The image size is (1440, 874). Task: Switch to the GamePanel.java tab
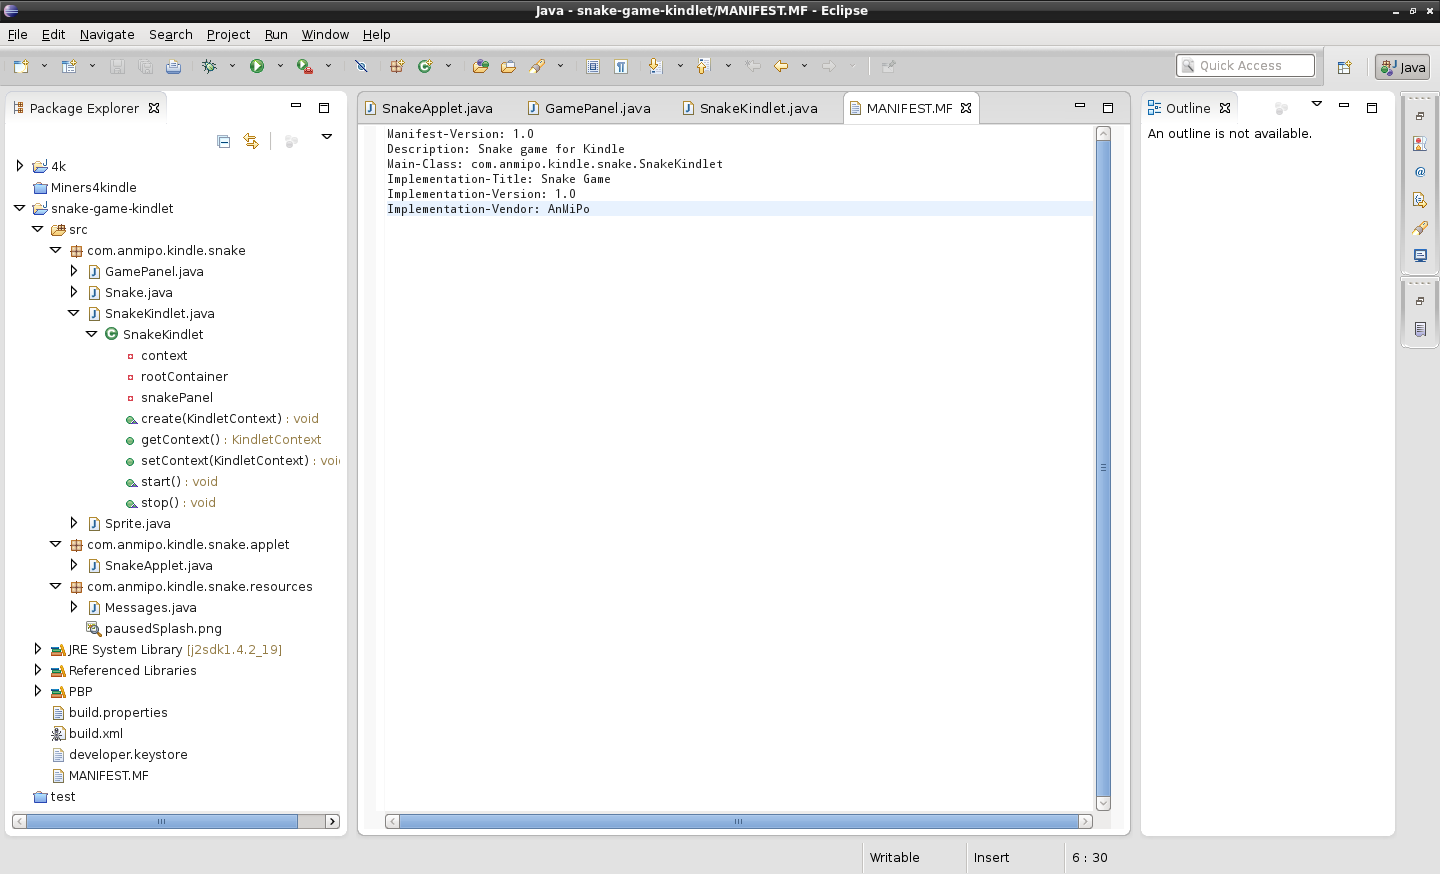[x=597, y=108]
